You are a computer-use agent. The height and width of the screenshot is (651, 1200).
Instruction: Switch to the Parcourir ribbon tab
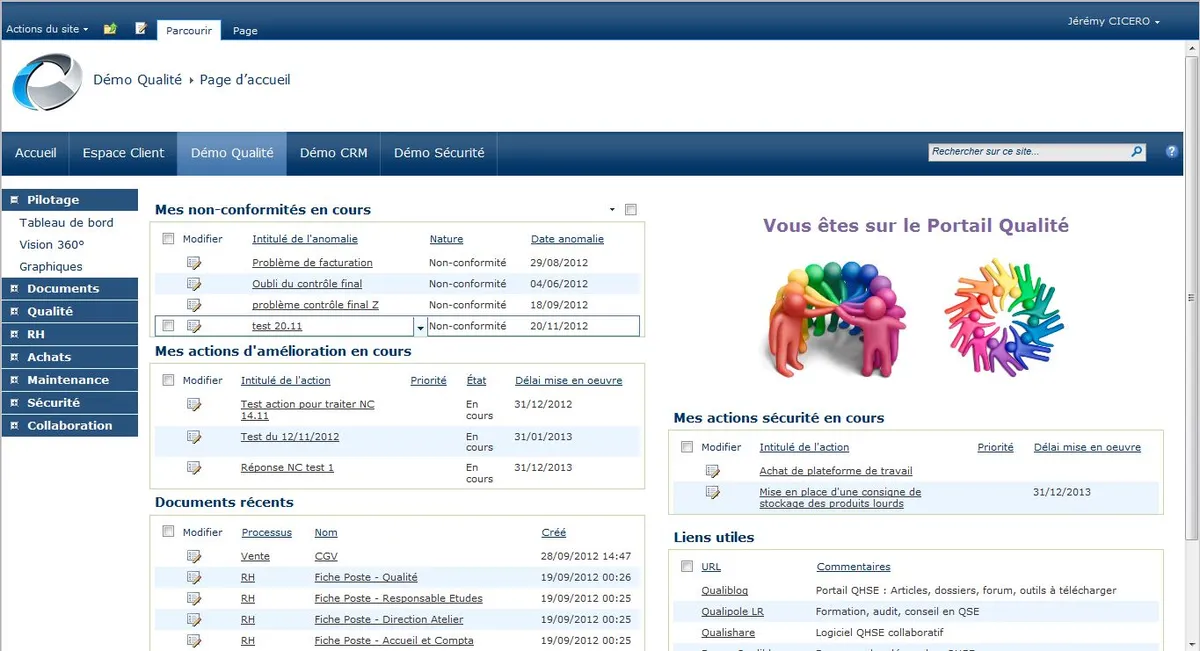tap(189, 30)
